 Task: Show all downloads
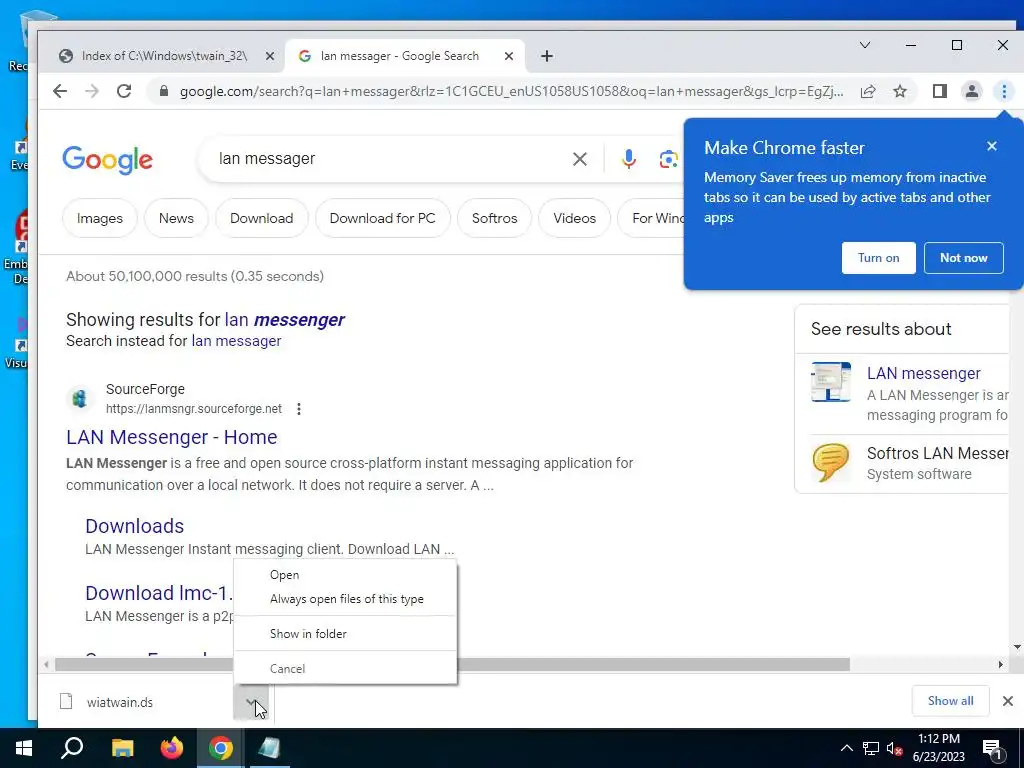[950, 701]
